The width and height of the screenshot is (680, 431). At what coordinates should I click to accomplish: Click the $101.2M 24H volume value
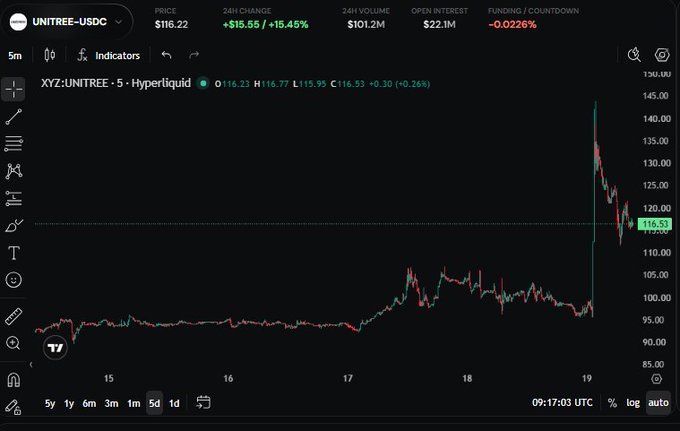pyautogui.click(x=366, y=24)
